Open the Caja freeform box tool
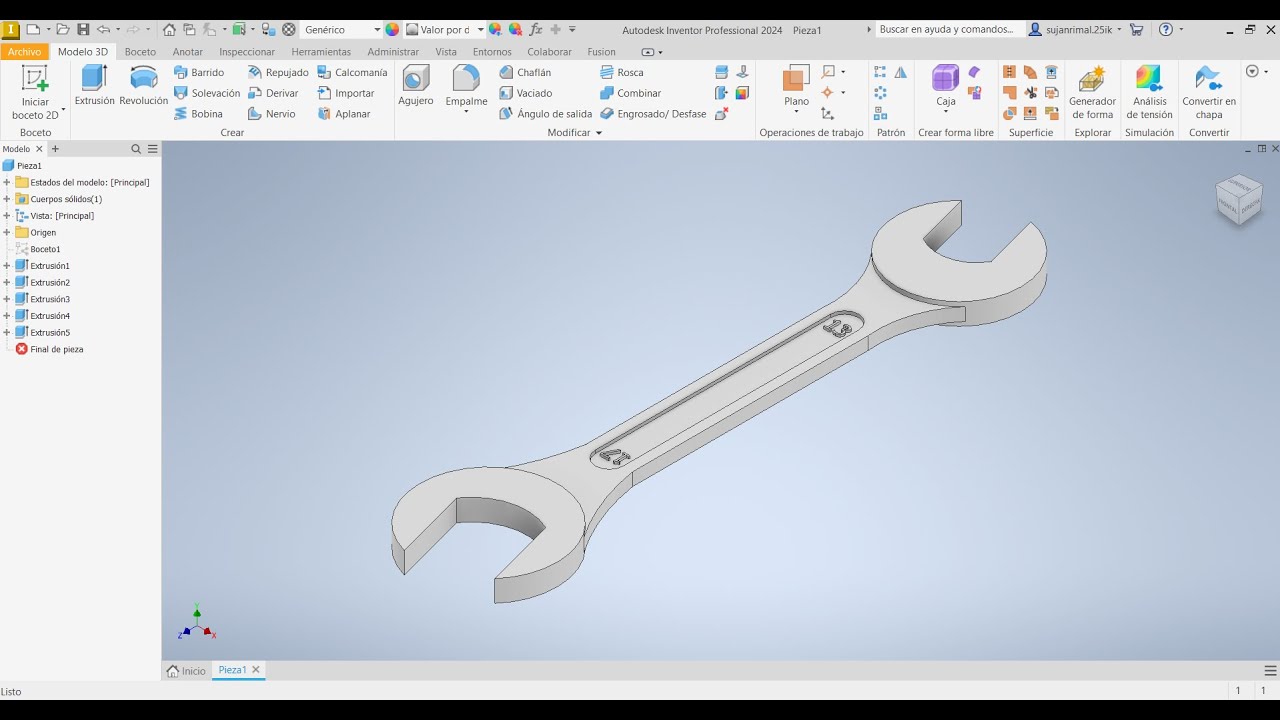 pyautogui.click(x=945, y=88)
